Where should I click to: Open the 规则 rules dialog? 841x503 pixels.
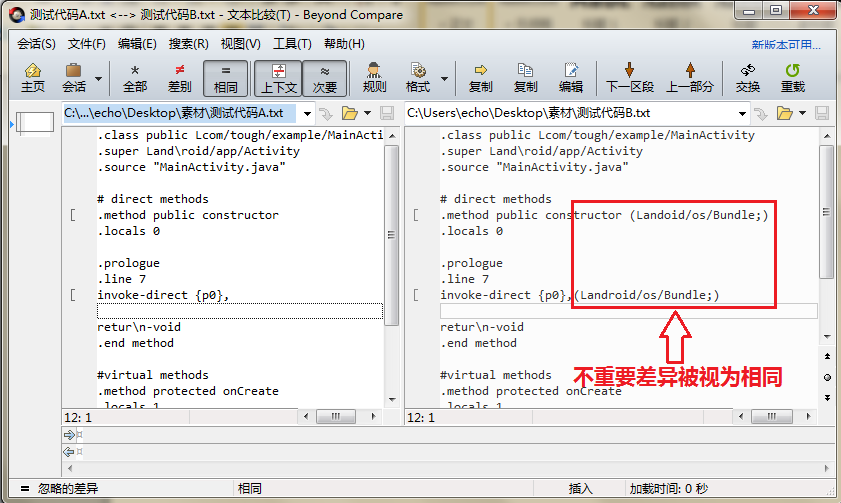point(374,78)
